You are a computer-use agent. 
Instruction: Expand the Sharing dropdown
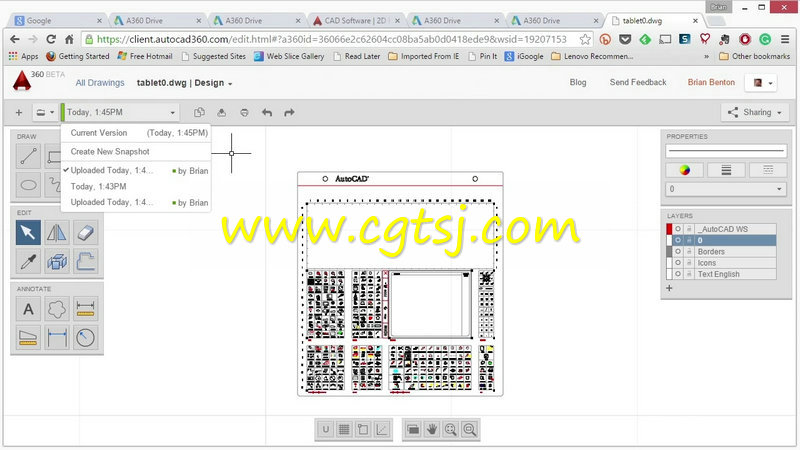click(756, 112)
